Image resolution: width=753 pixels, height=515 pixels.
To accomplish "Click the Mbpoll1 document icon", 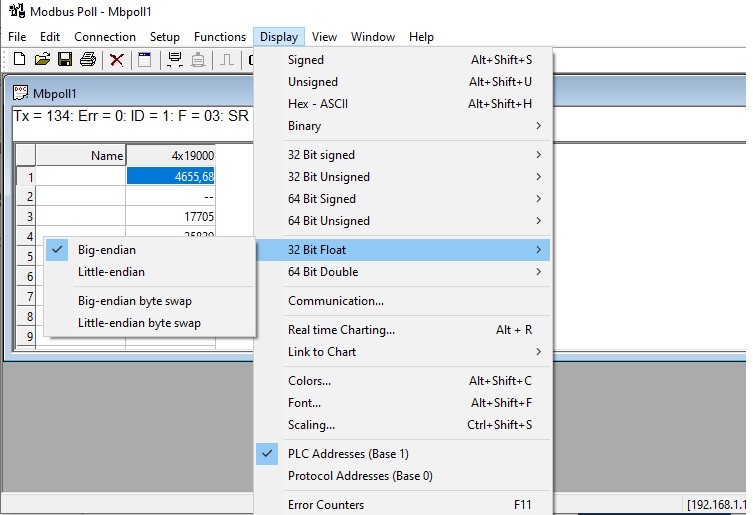I will pyautogui.click(x=20, y=94).
